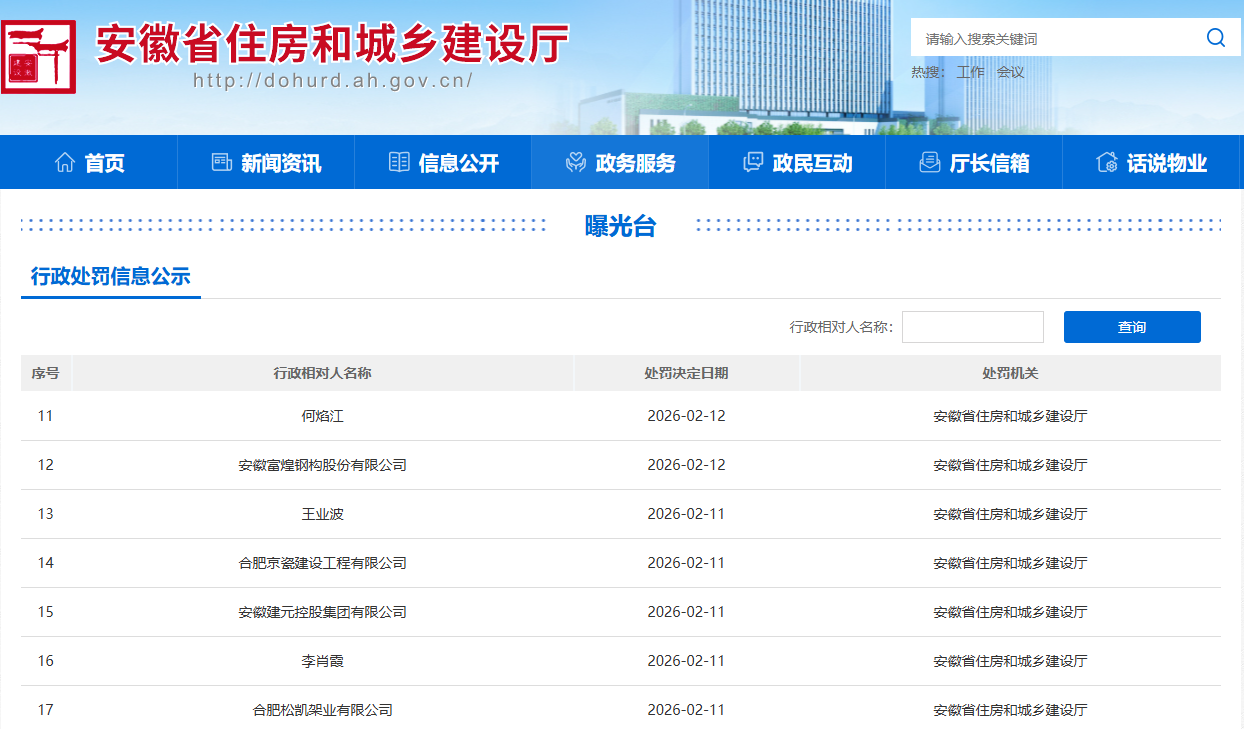1244x729 pixels.
Task: Click the book icon beside 信息公开
Action: (x=399, y=162)
